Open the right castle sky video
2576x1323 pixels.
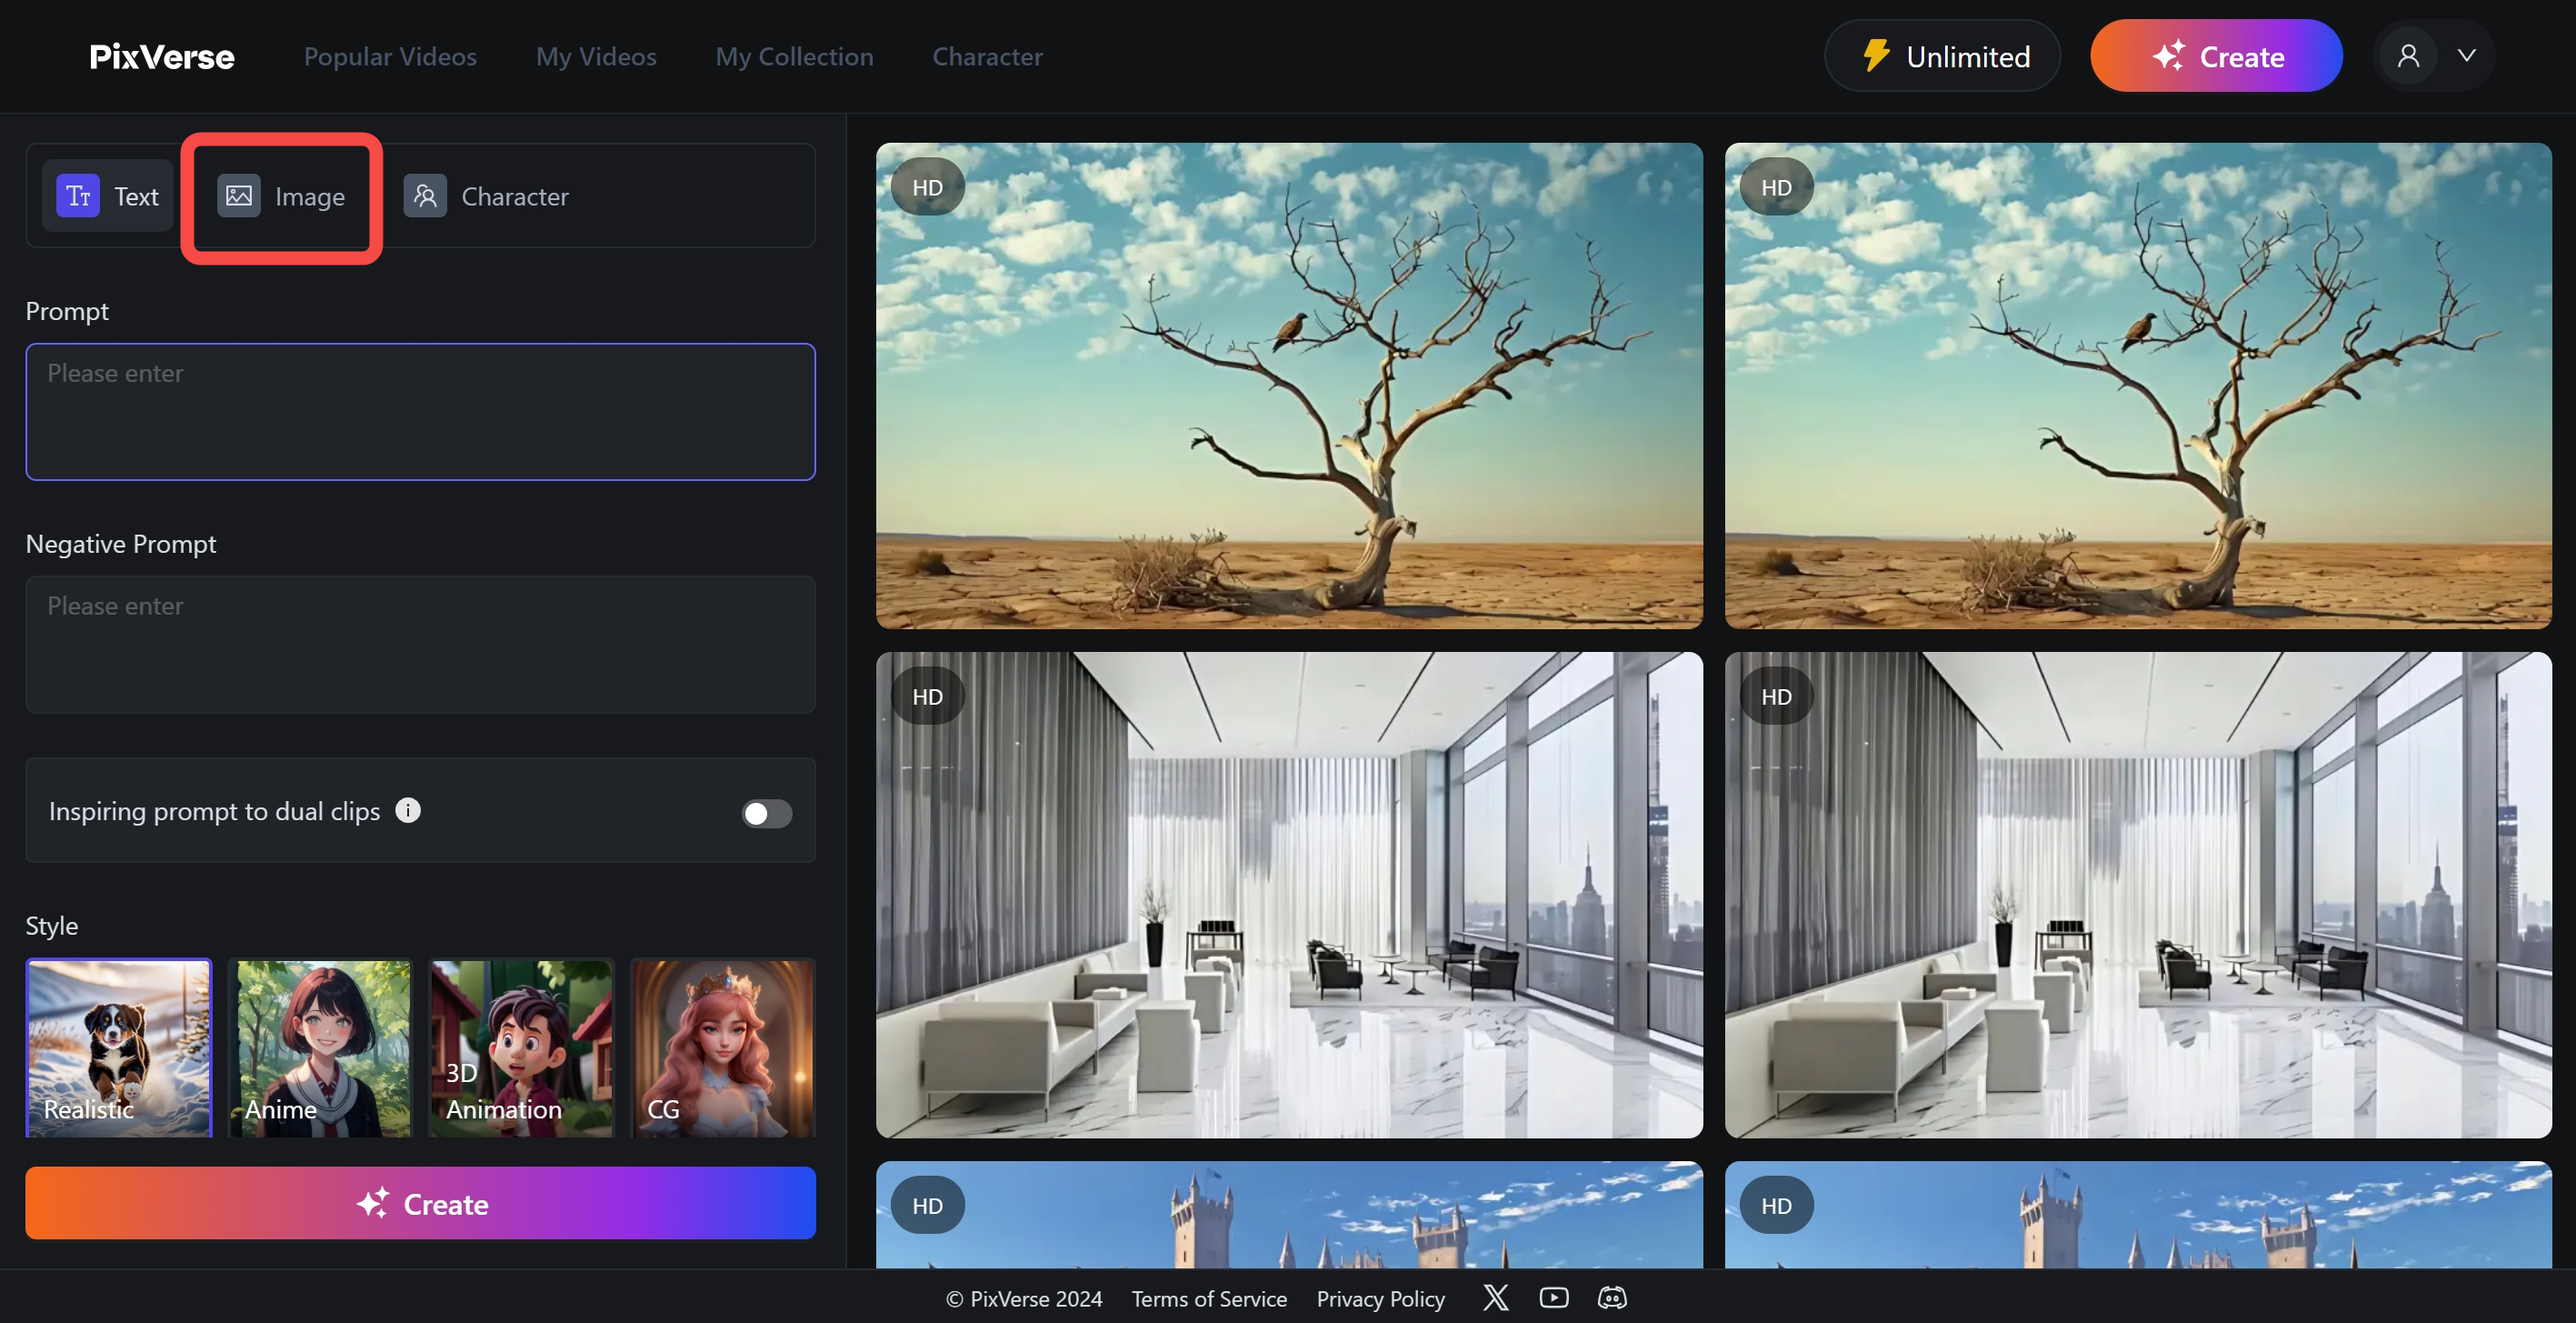pyautogui.click(x=2138, y=1215)
